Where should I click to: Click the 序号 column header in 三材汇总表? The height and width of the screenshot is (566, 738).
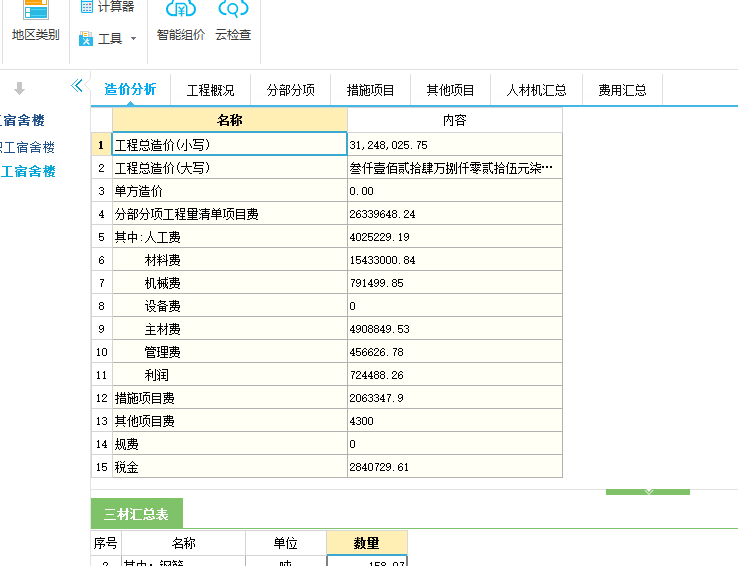coord(106,543)
